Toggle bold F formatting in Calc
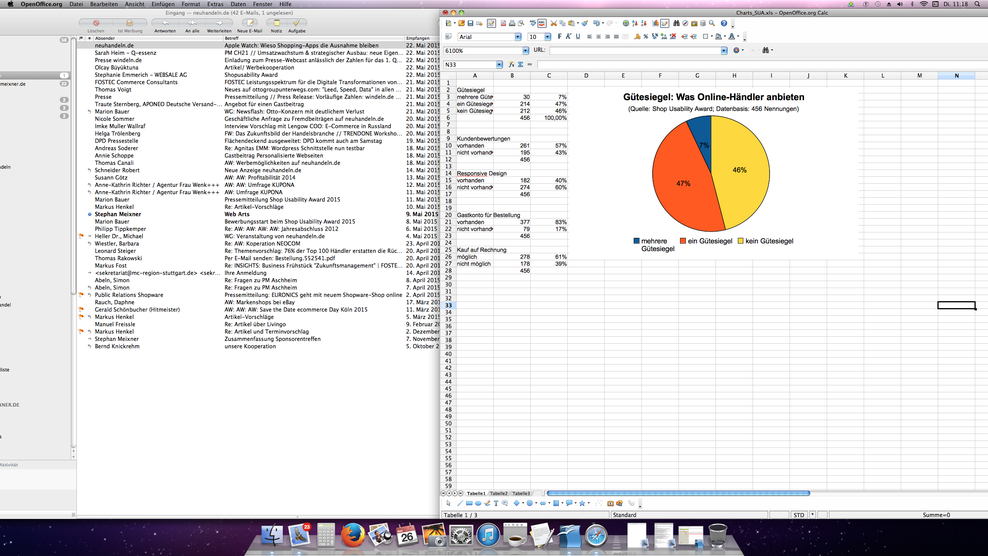 click(560, 37)
